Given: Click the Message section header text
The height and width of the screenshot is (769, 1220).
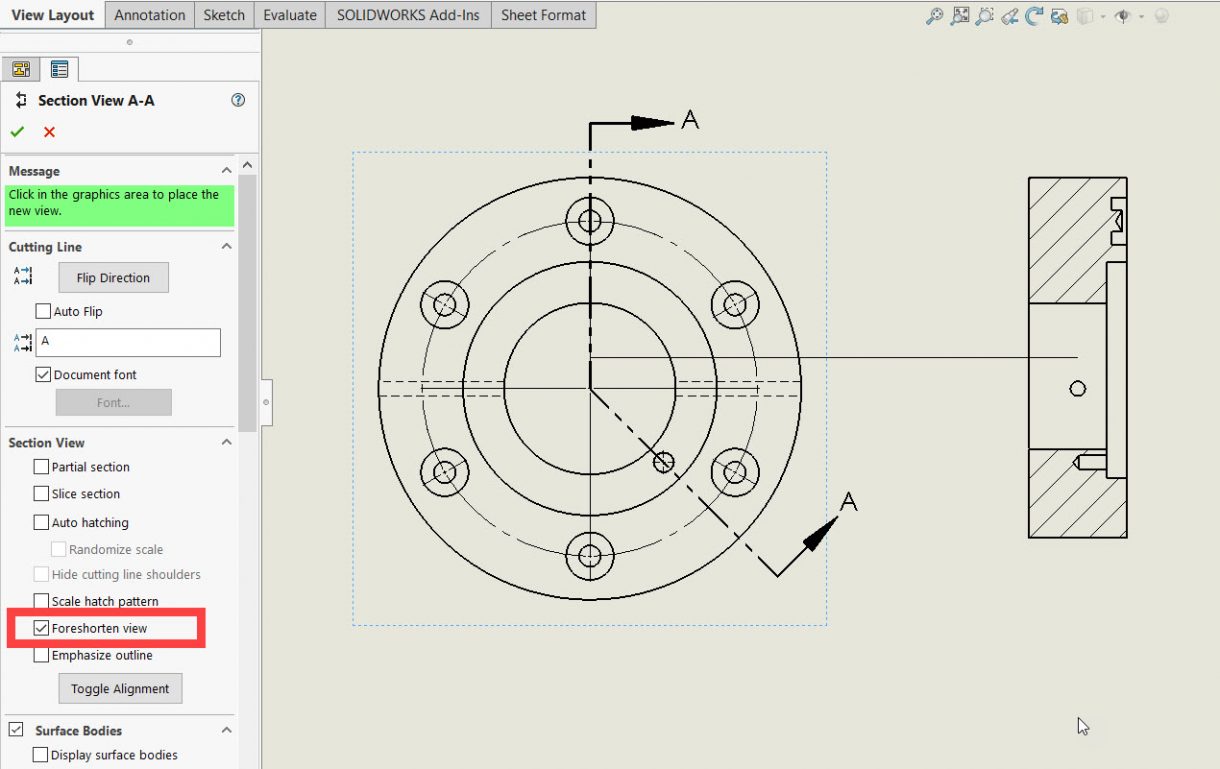Looking at the screenshot, I should [34, 171].
